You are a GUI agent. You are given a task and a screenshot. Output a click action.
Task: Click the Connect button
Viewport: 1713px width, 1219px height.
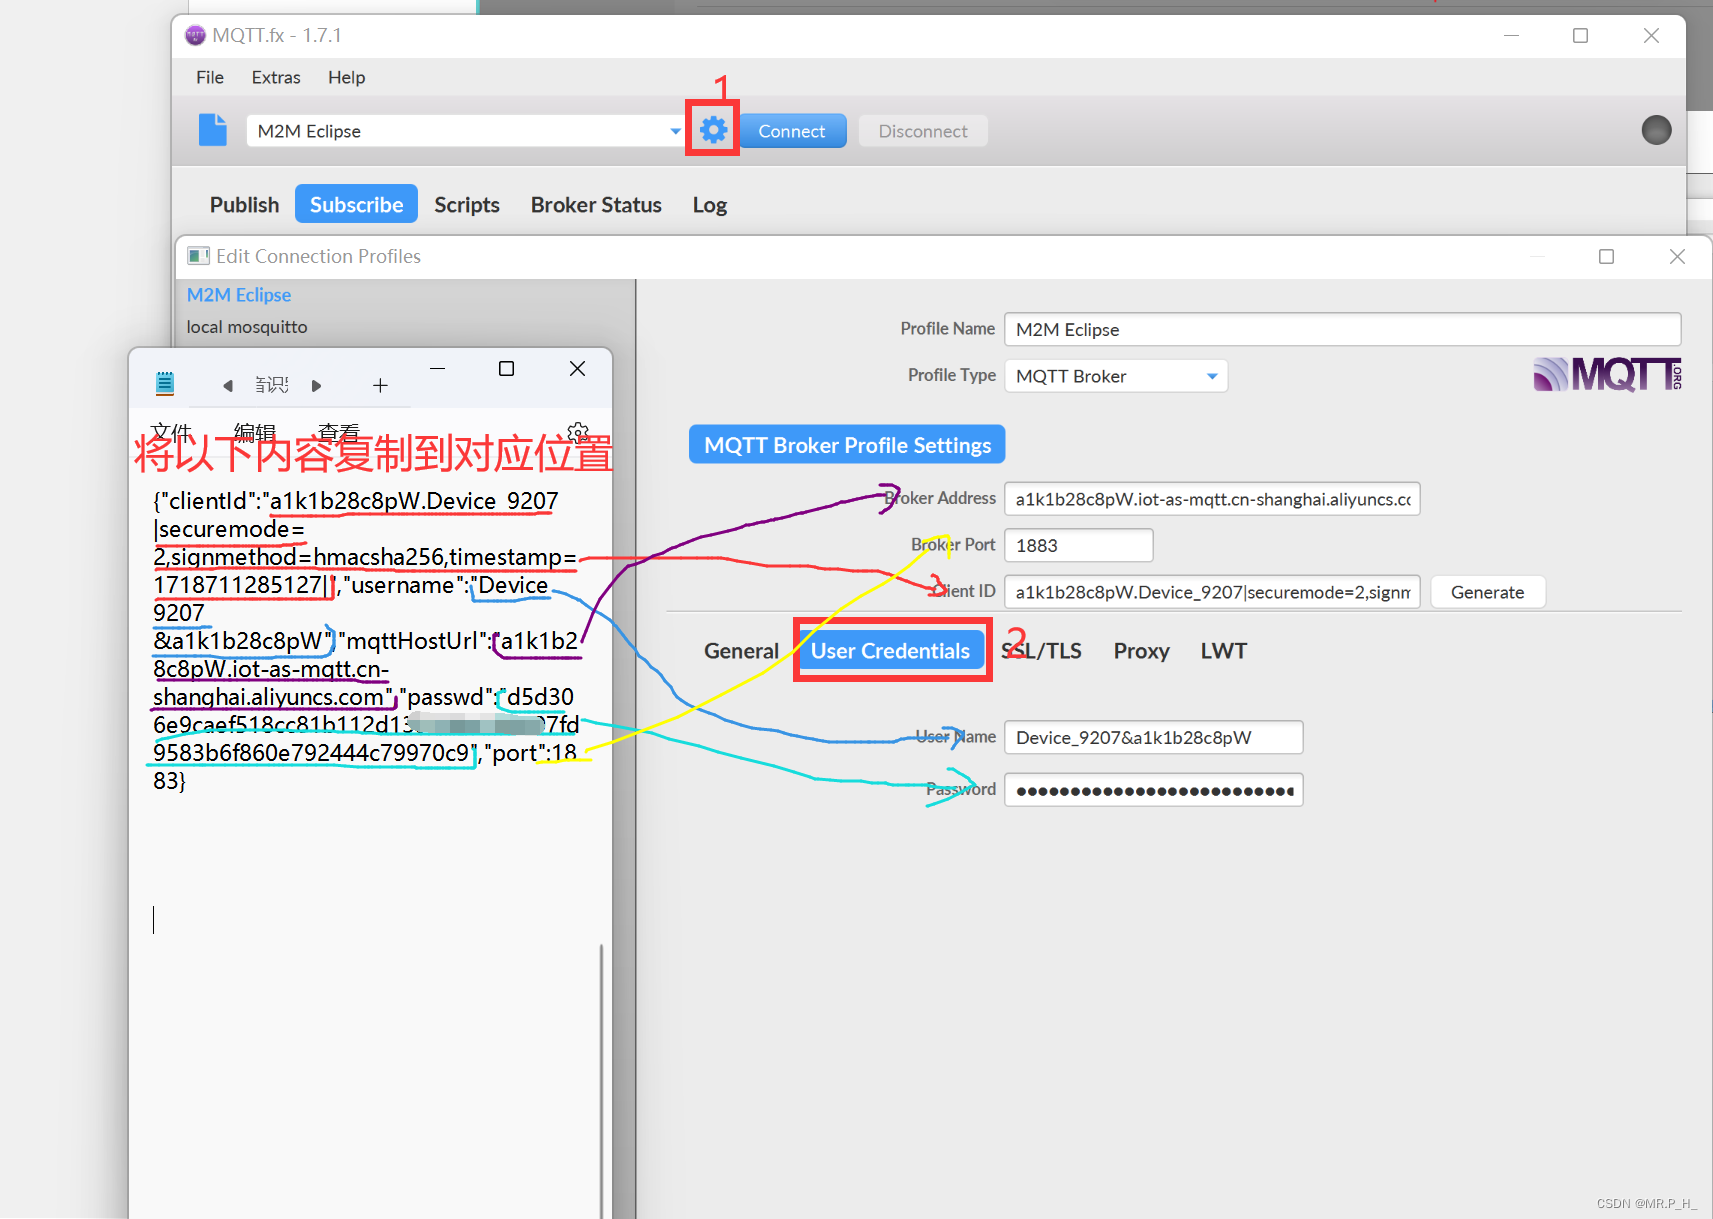[792, 131]
